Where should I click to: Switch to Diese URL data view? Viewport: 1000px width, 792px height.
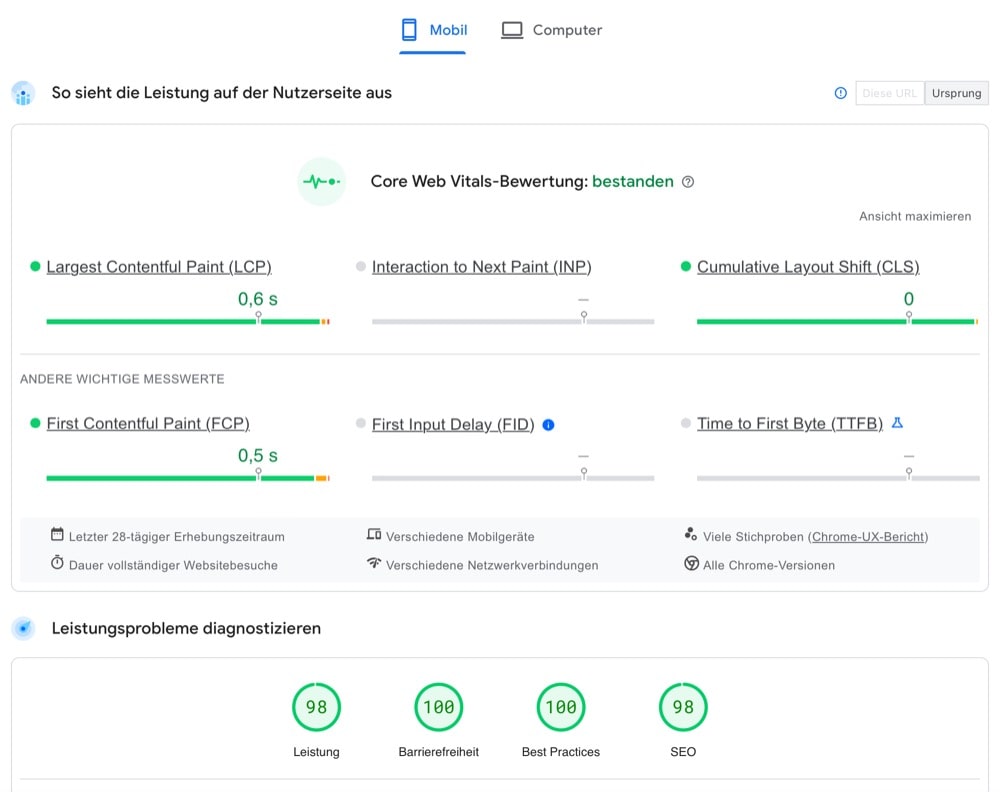pyautogui.click(x=889, y=93)
